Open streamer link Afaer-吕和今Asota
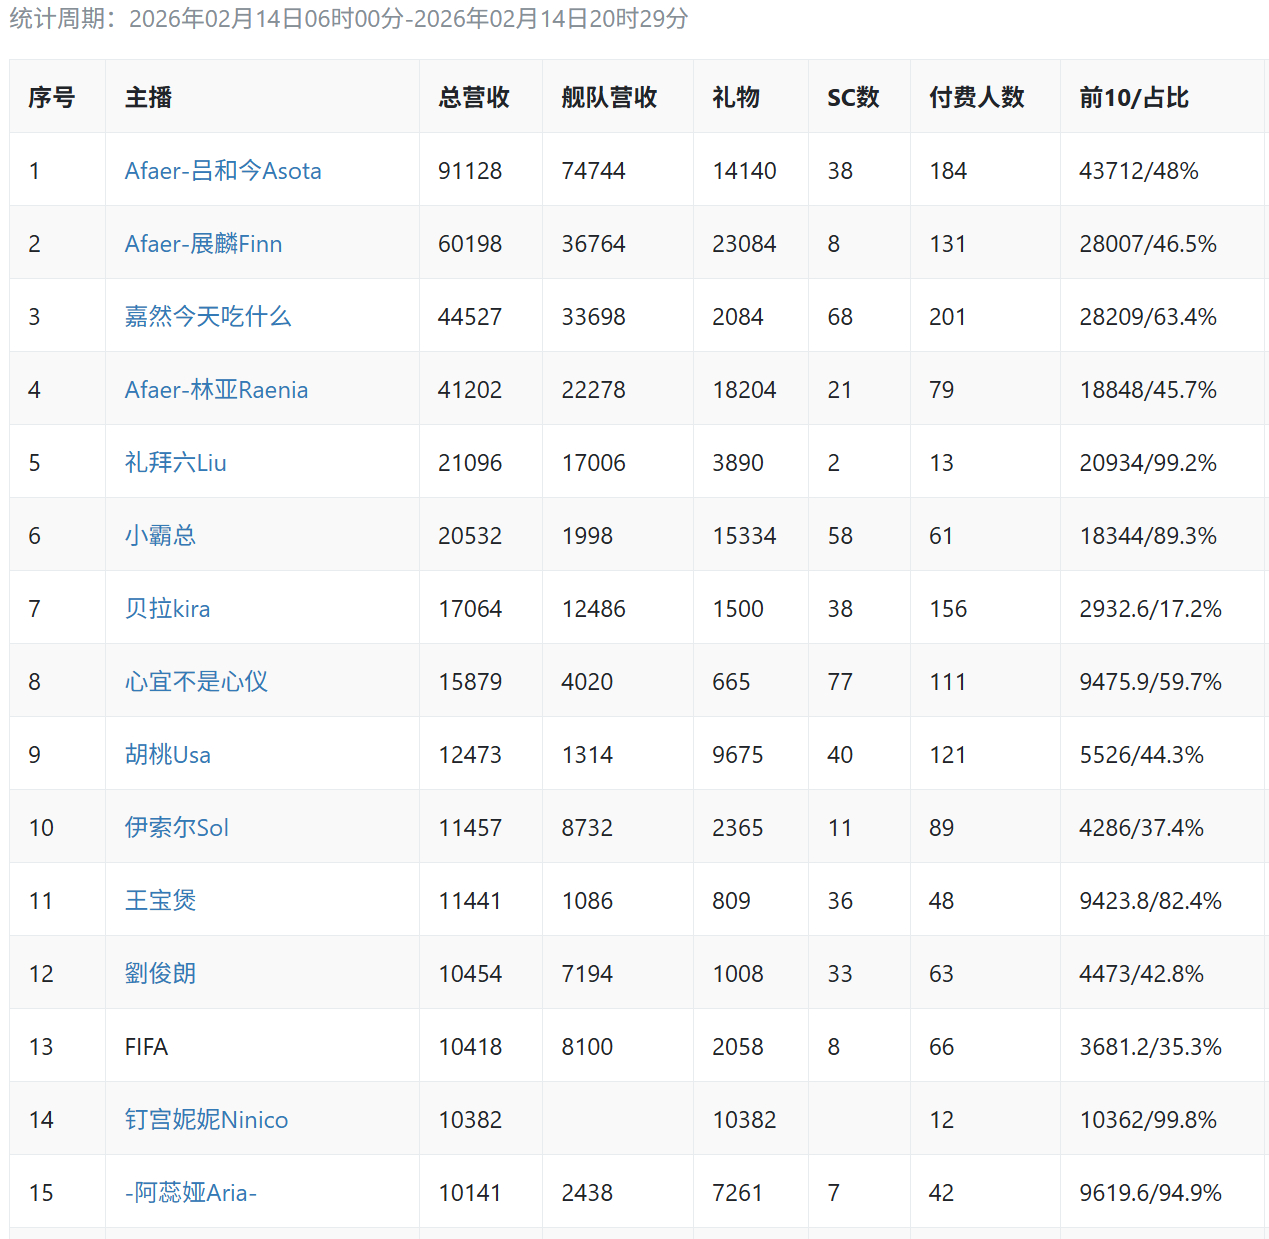Image resolution: width=1269 pixels, height=1239 pixels. (x=222, y=171)
